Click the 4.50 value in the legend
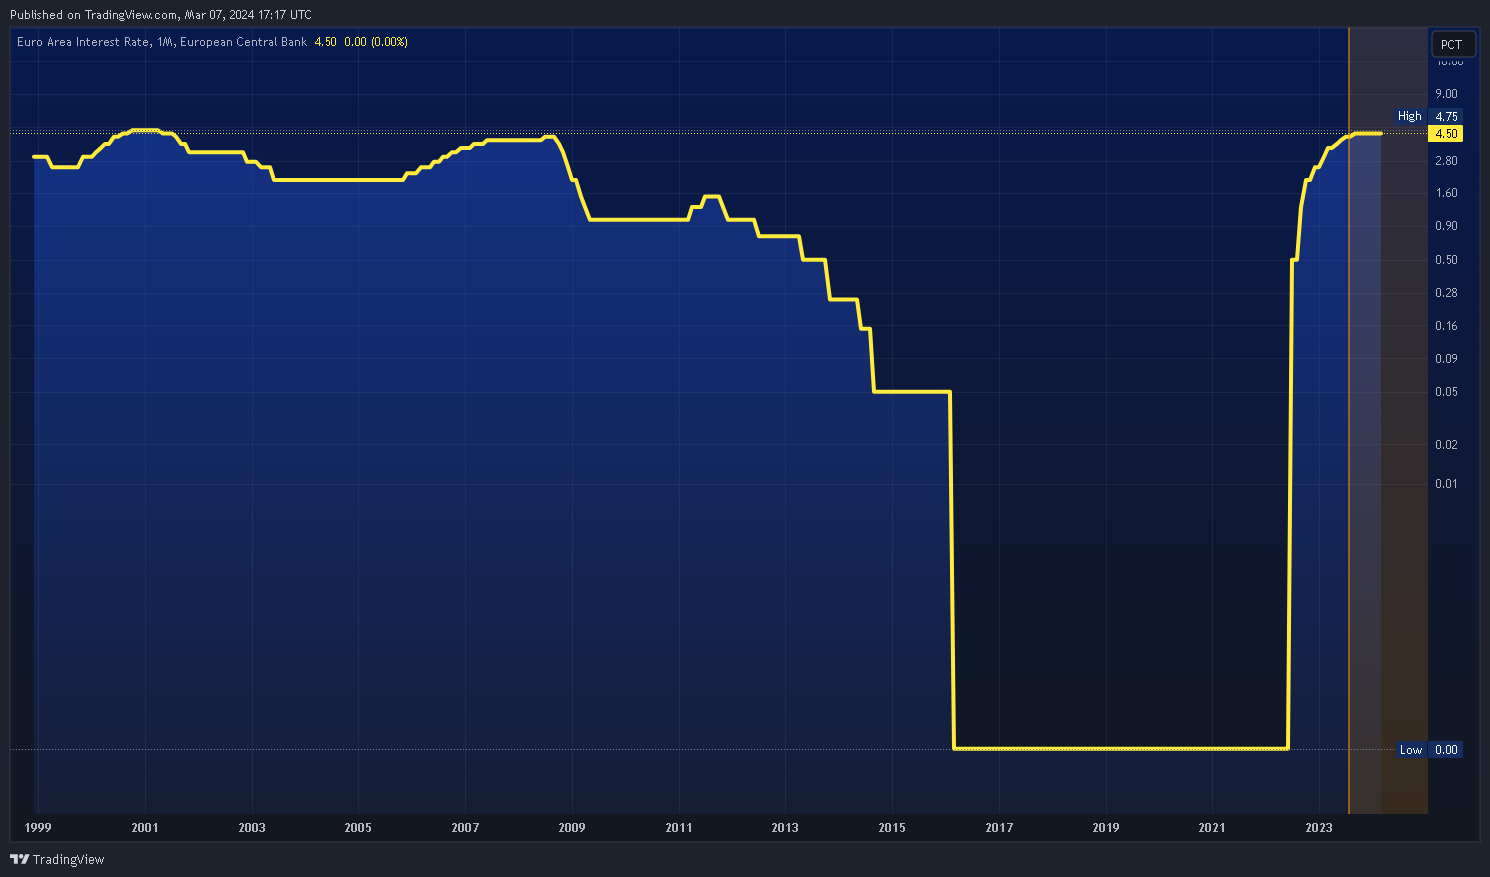This screenshot has height=877, width=1490. 325,42
